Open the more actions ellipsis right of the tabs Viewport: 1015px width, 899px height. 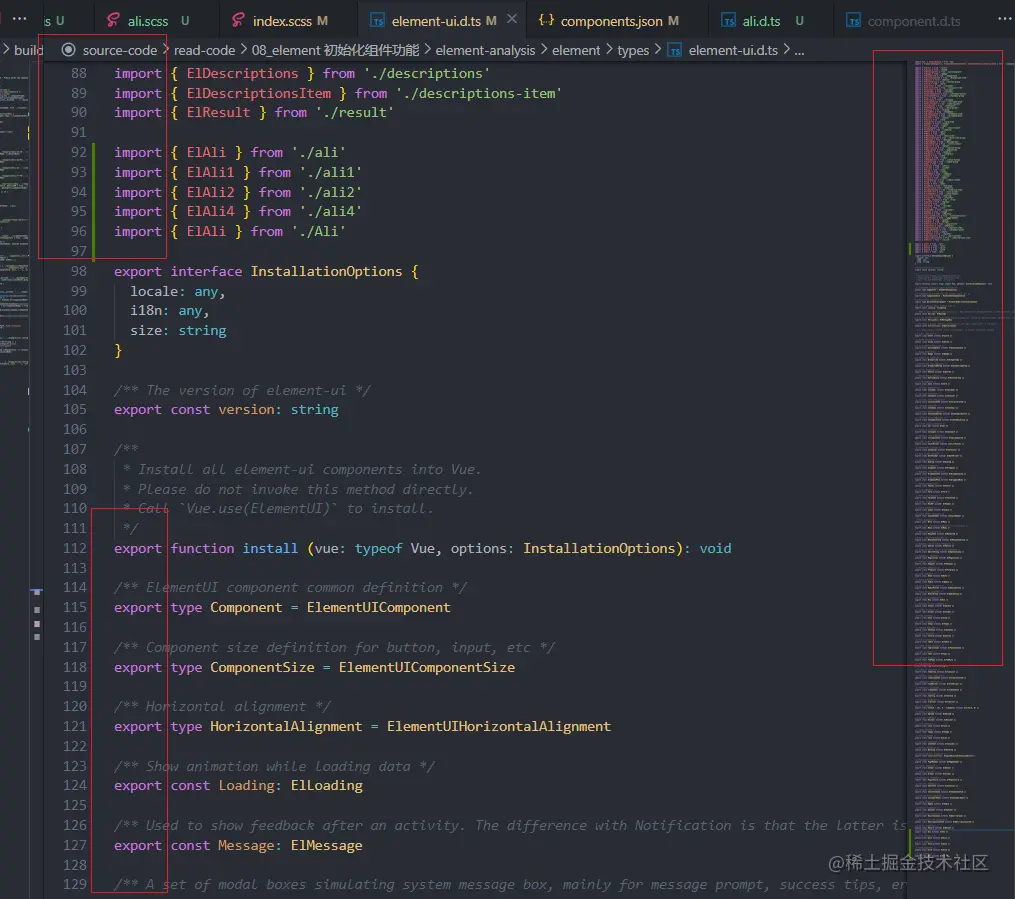1004,19
